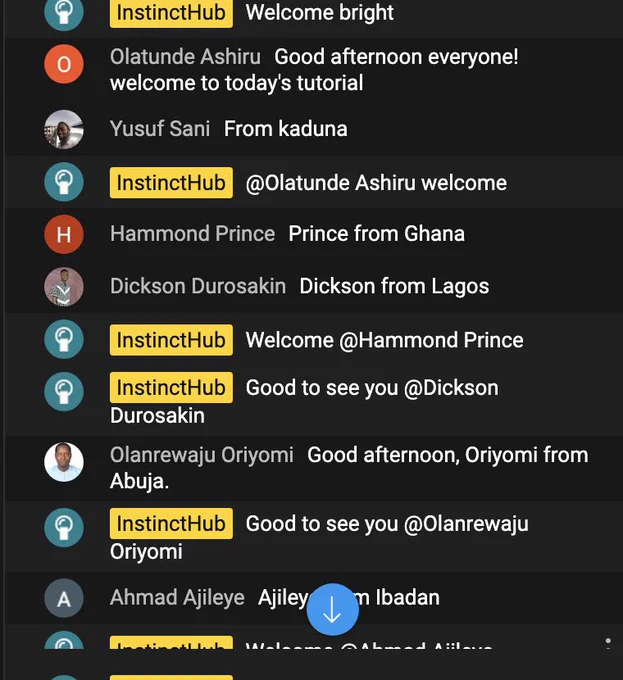Viewport: 623px width, 680px height.
Task: Click the Ahmad Ajileye author name
Action: tap(177, 598)
